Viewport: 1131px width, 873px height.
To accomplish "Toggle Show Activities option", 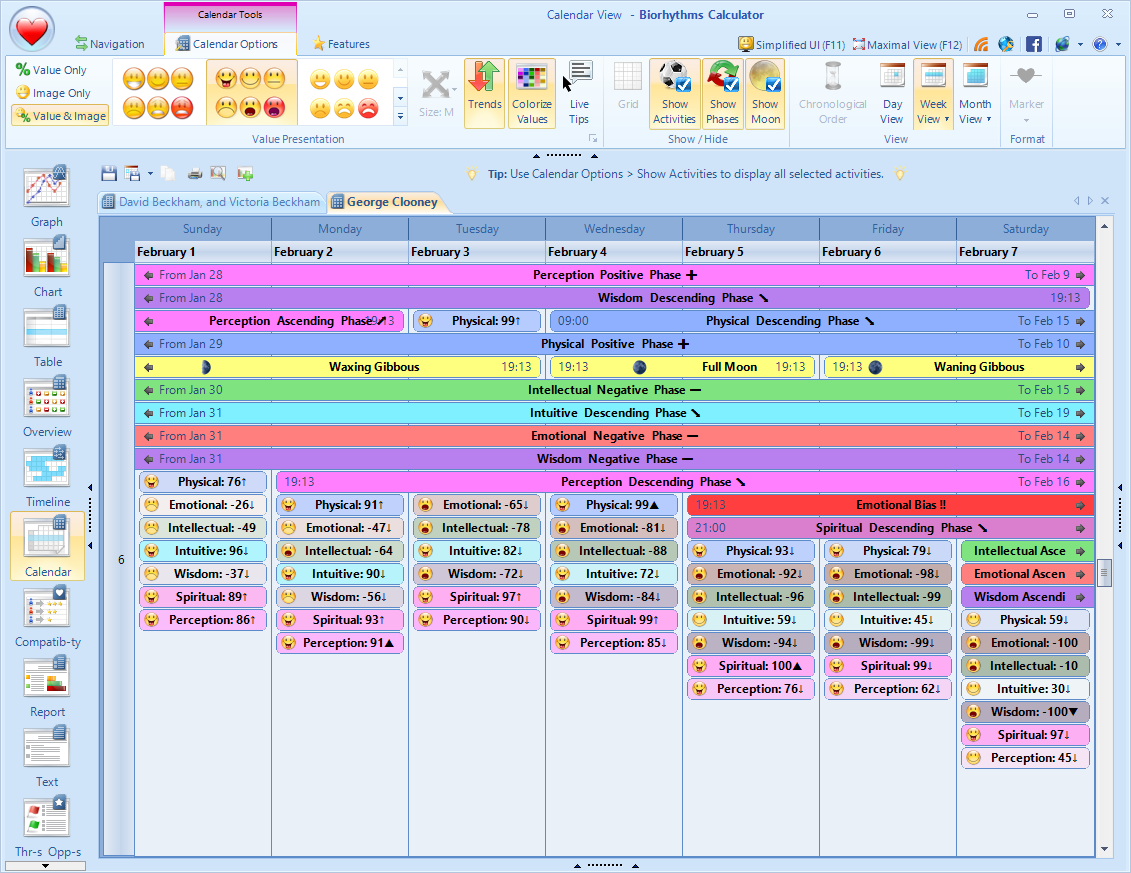I will 674,94.
